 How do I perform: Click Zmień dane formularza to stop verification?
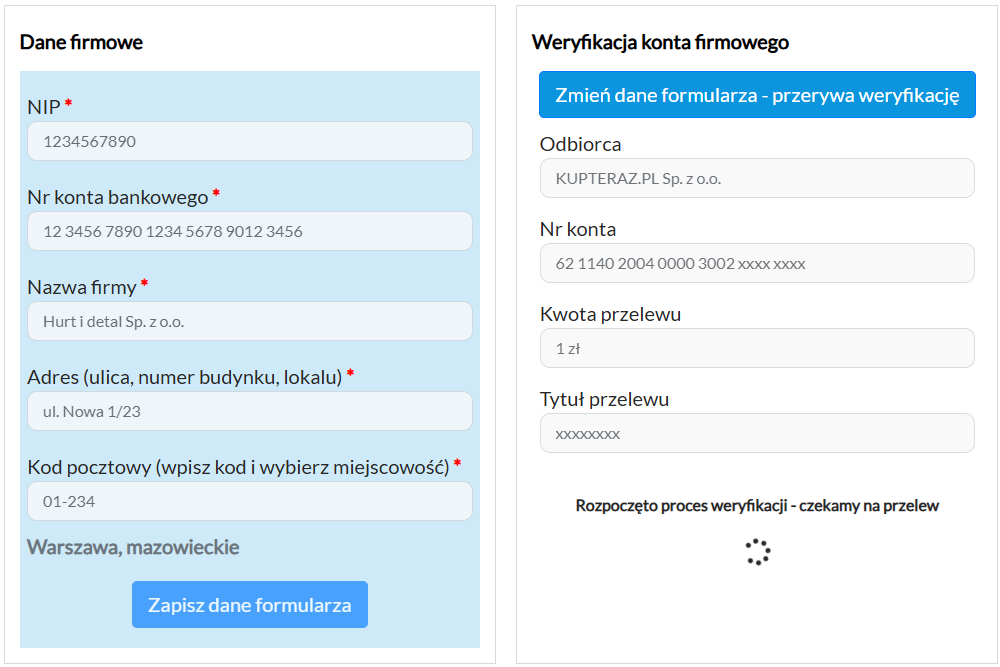(x=757, y=94)
